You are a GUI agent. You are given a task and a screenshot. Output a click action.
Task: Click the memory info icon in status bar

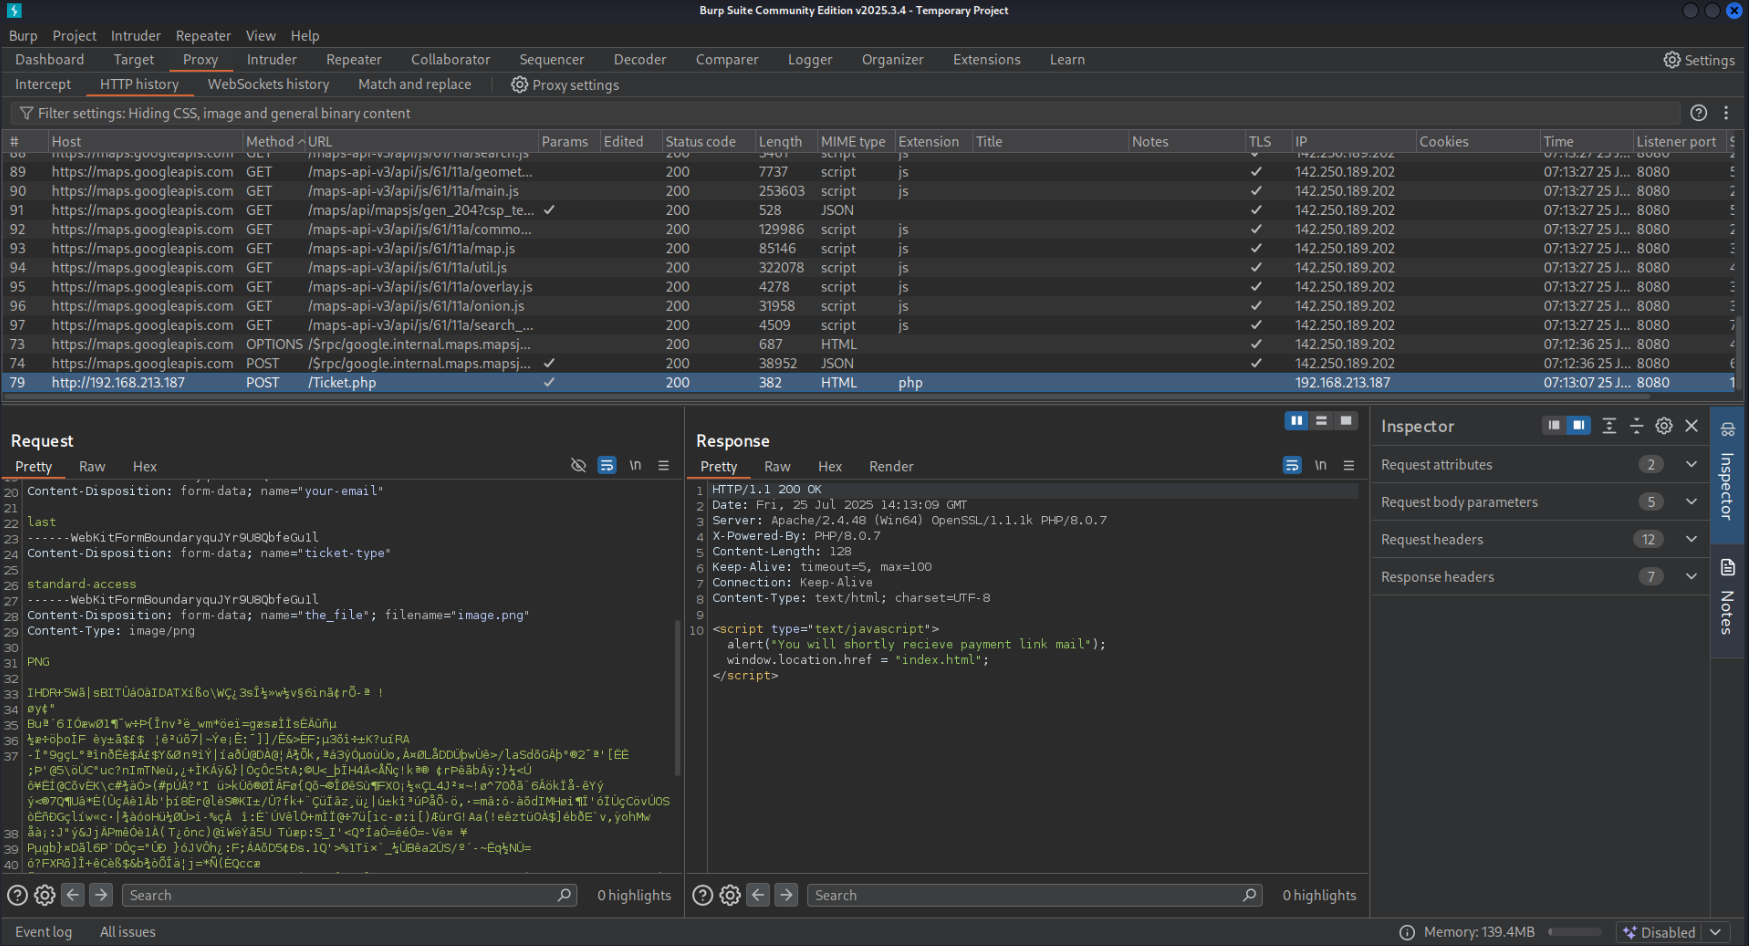coord(1407,932)
